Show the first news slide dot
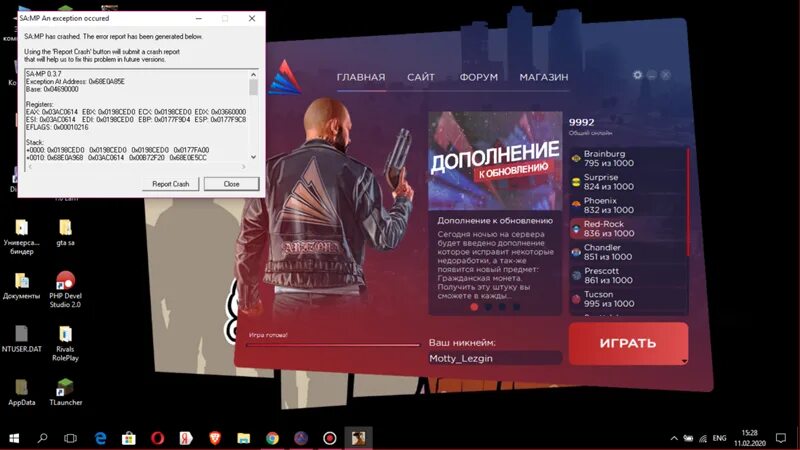 tap(474, 307)
